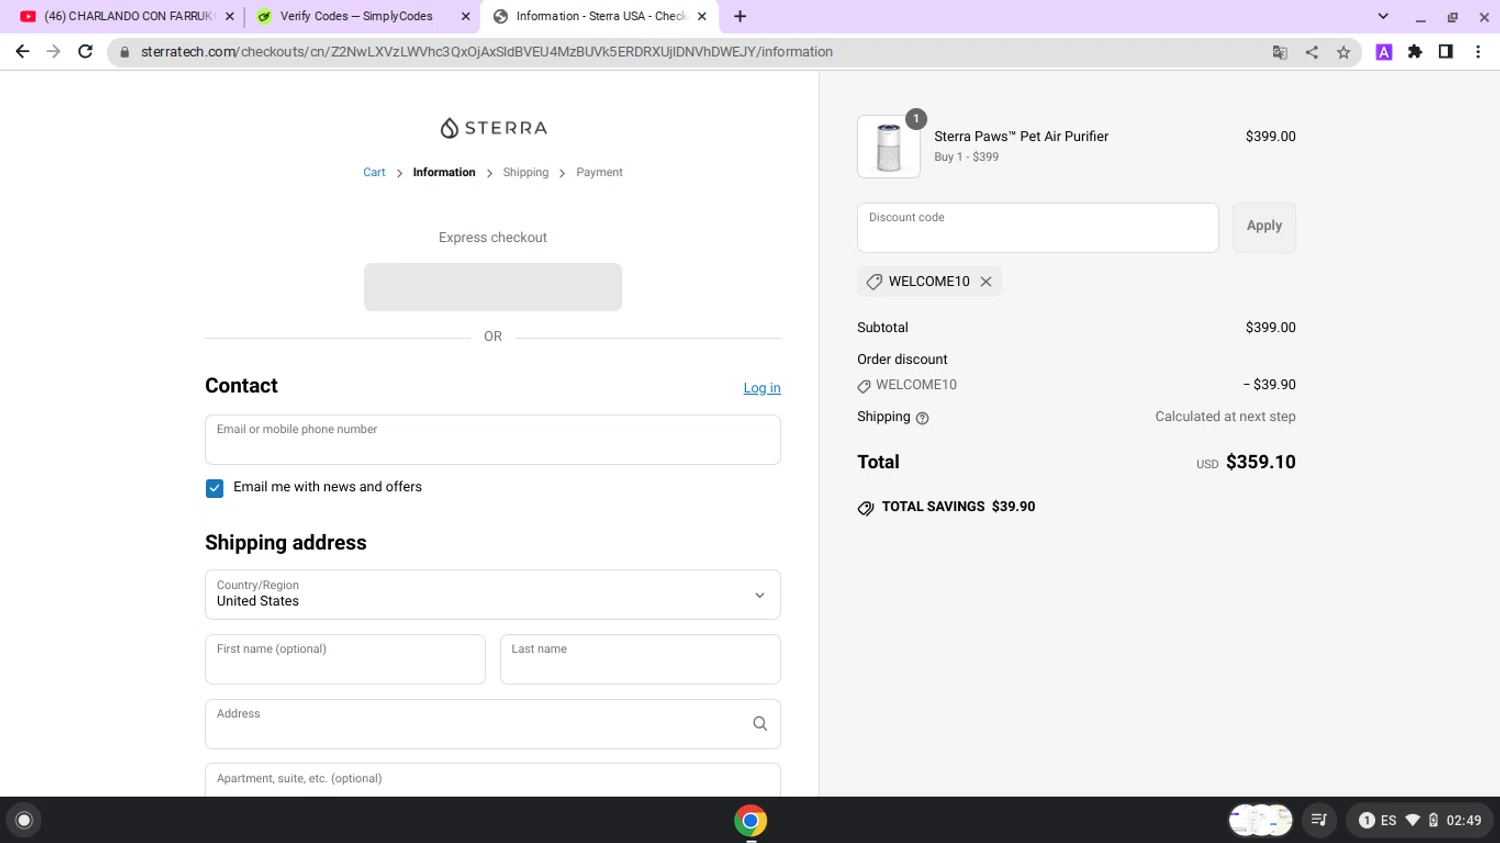Screen dimensions: 1500x843
Task: Click the address search magnifier icon
Action: pyautogui.click(x=760, y=724)
